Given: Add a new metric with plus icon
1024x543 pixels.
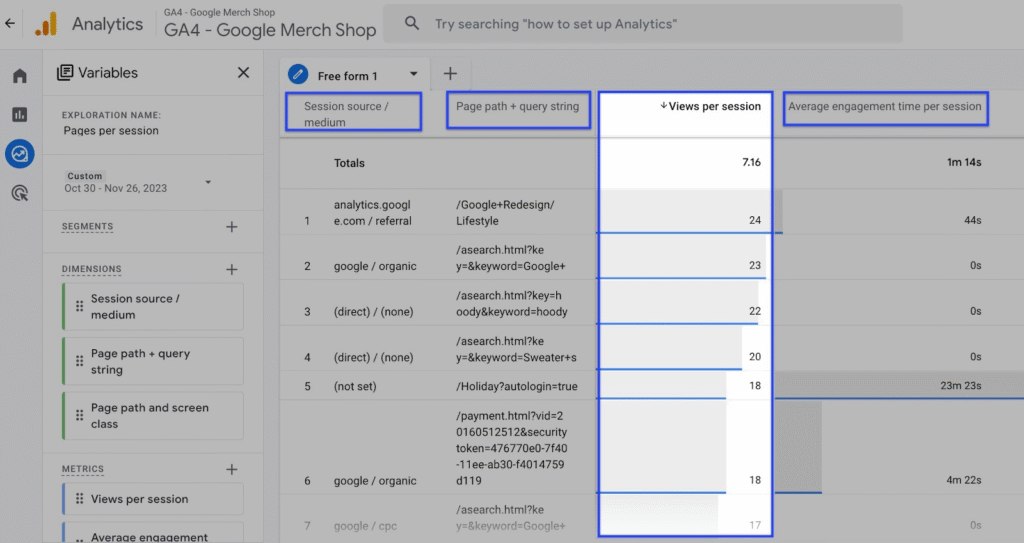Looking at the screenshot, I should click(x=232, y=469).
